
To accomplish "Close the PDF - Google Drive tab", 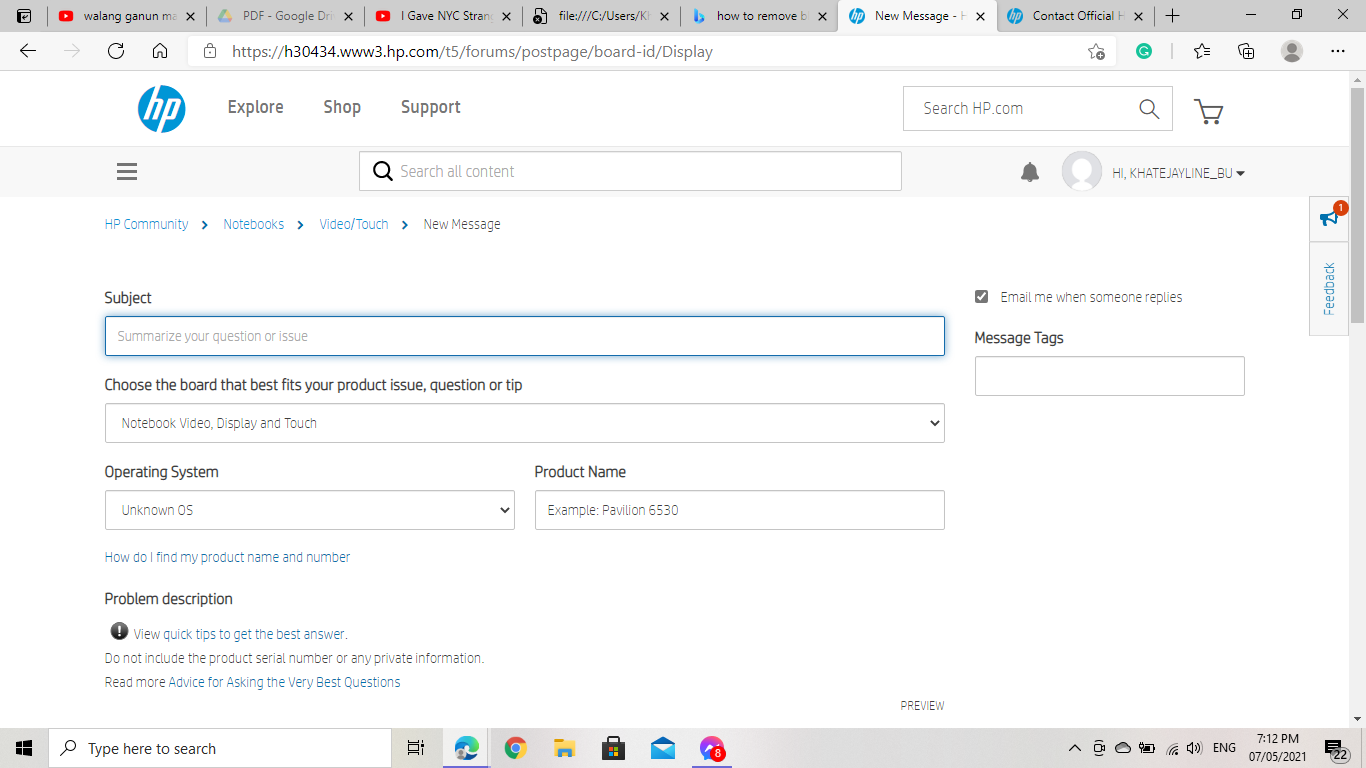I will 348,16.
